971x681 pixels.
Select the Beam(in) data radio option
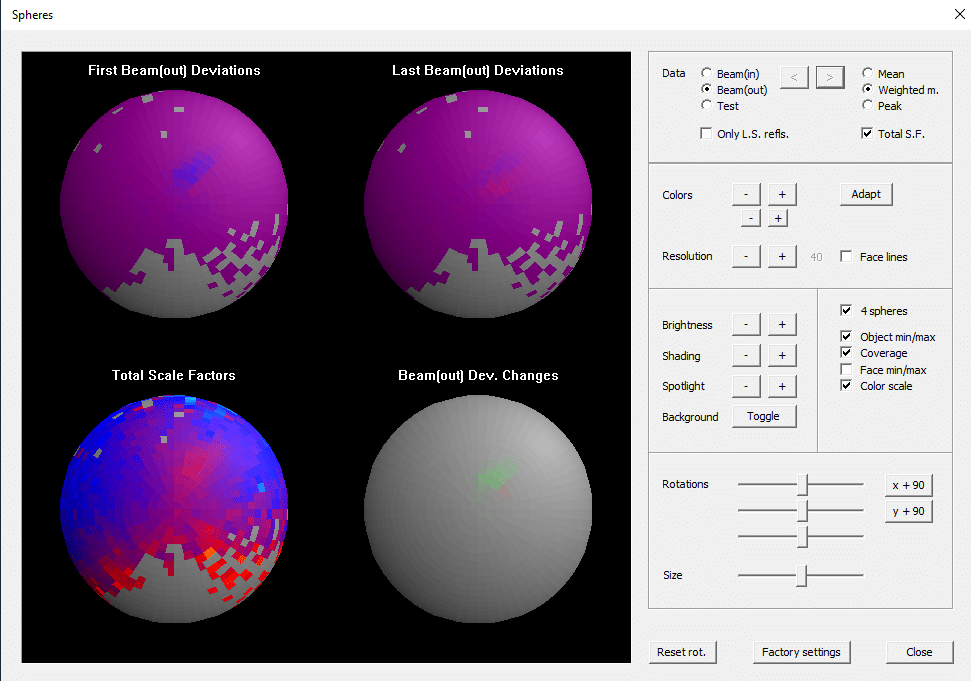coord(707,74)
